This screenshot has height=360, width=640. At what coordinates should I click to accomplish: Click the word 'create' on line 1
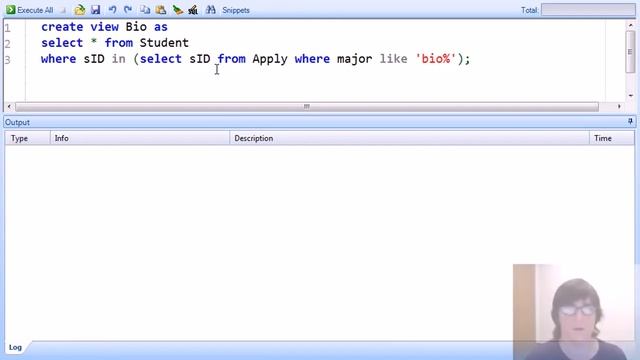[62, 27]
